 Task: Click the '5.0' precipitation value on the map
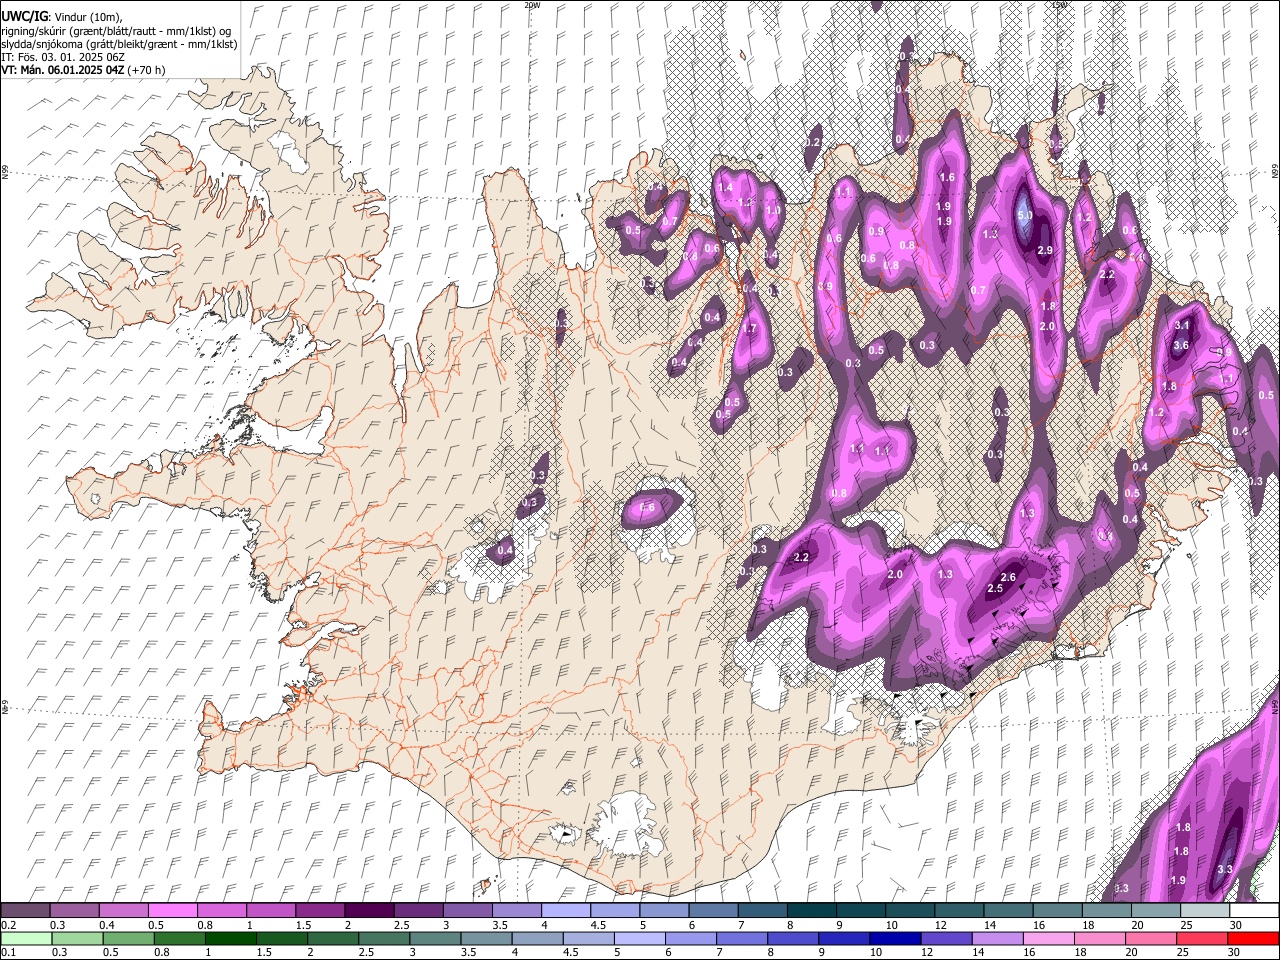1025,215
